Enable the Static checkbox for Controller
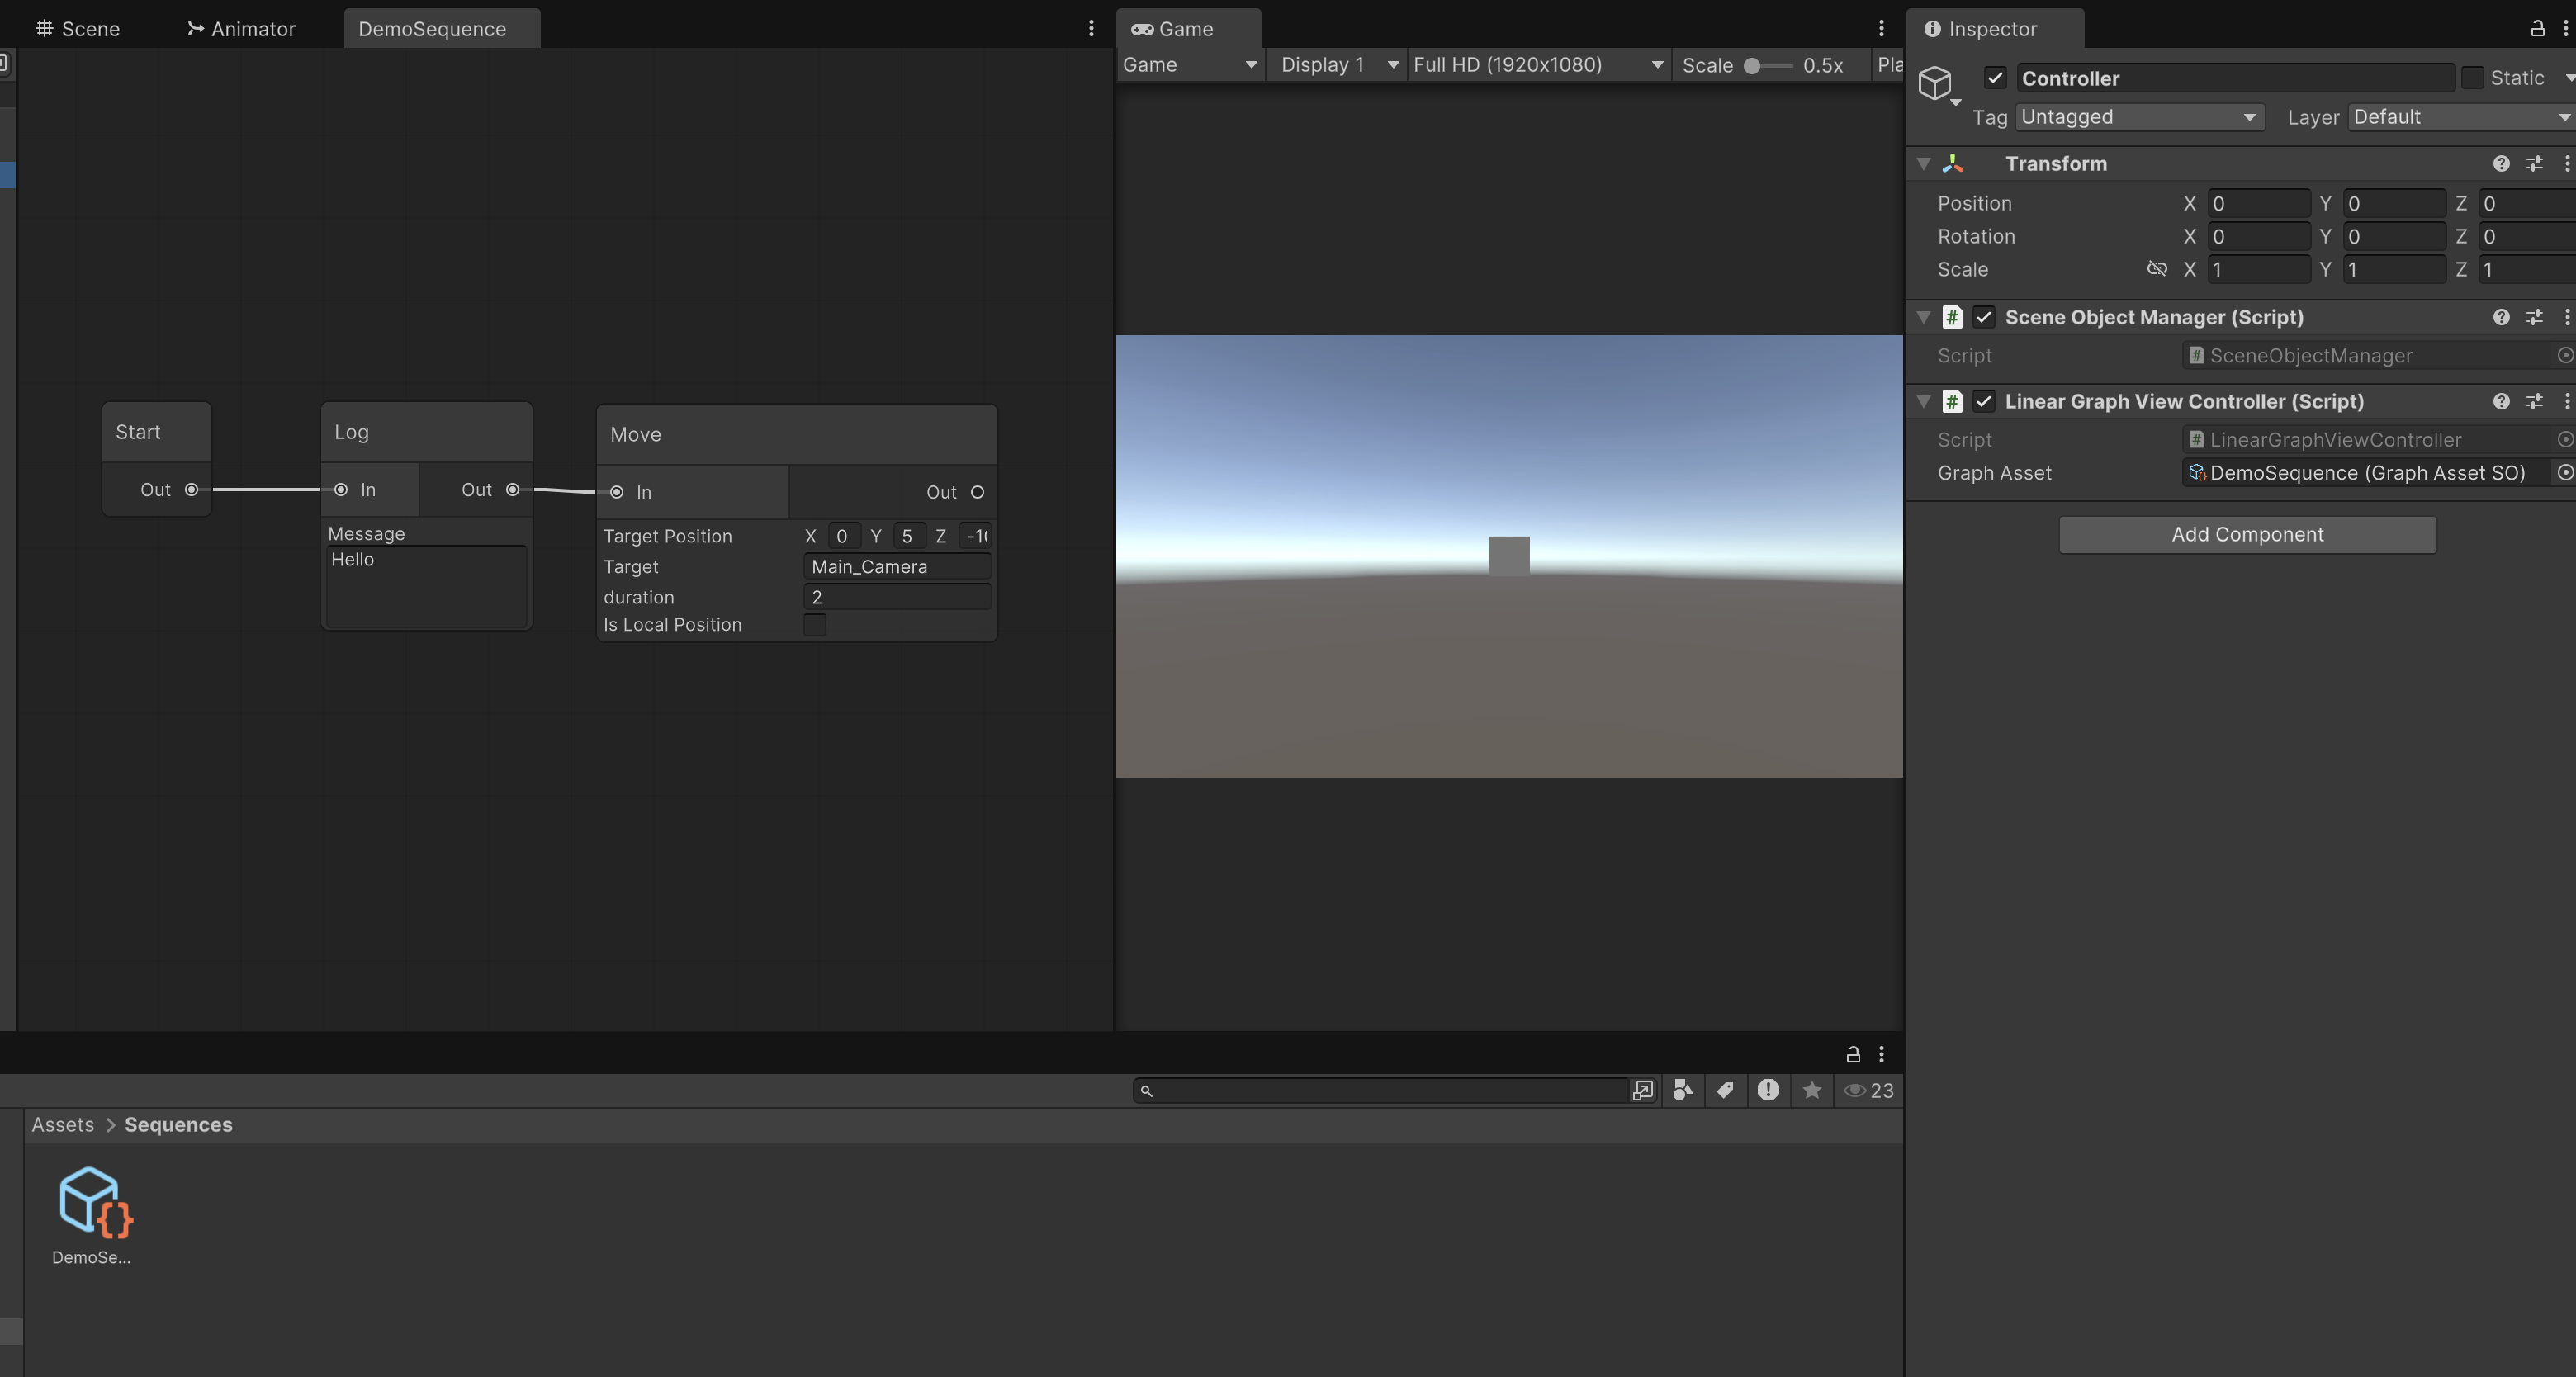Viewport: 2576px width, 1377px height. coord(2471,77)
